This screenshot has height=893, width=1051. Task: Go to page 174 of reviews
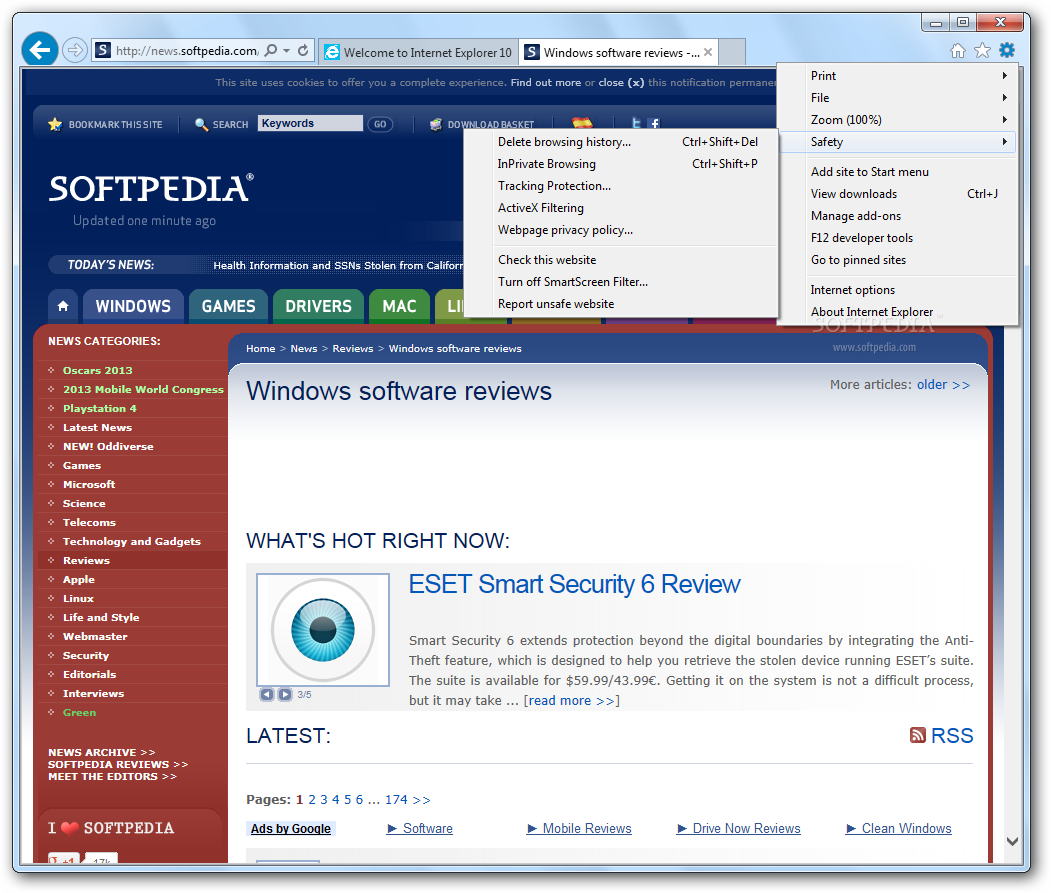tap(396, 800)
